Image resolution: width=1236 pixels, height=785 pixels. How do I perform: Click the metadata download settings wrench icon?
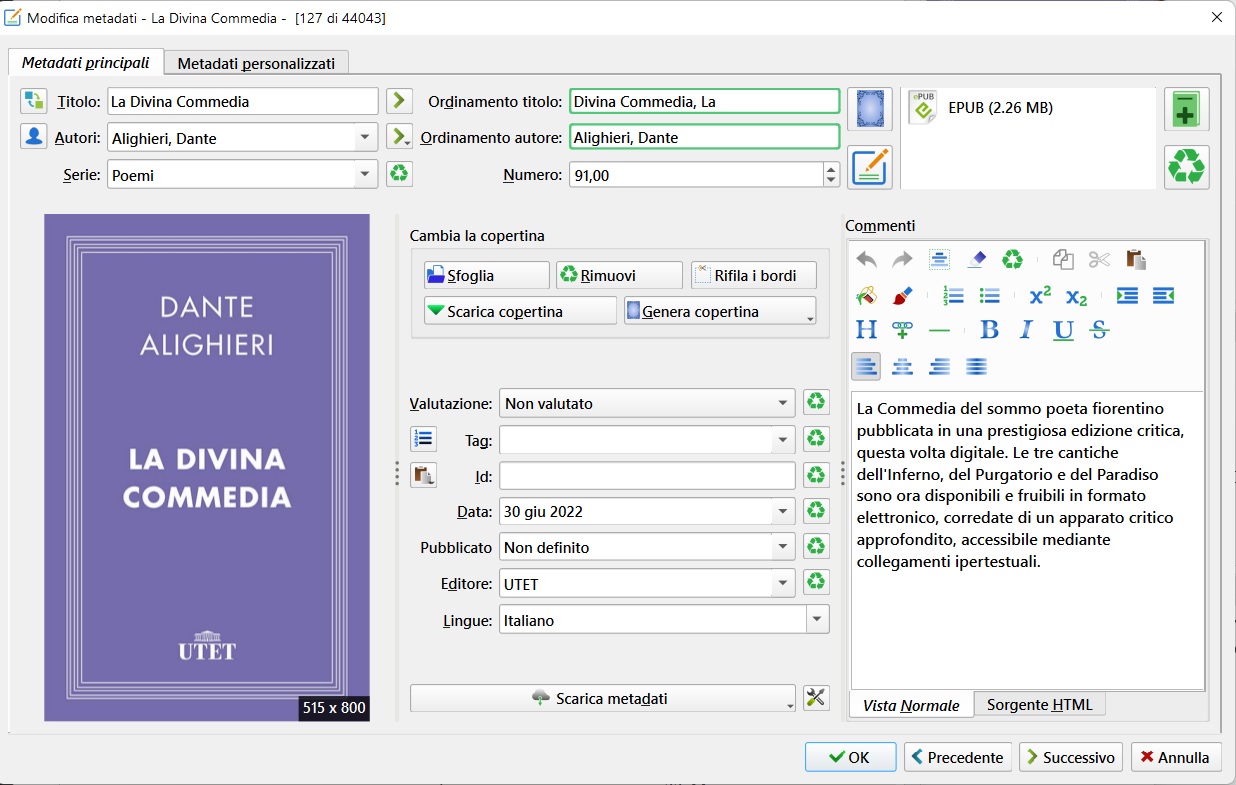pyautogui.click(x=816, y=698)
